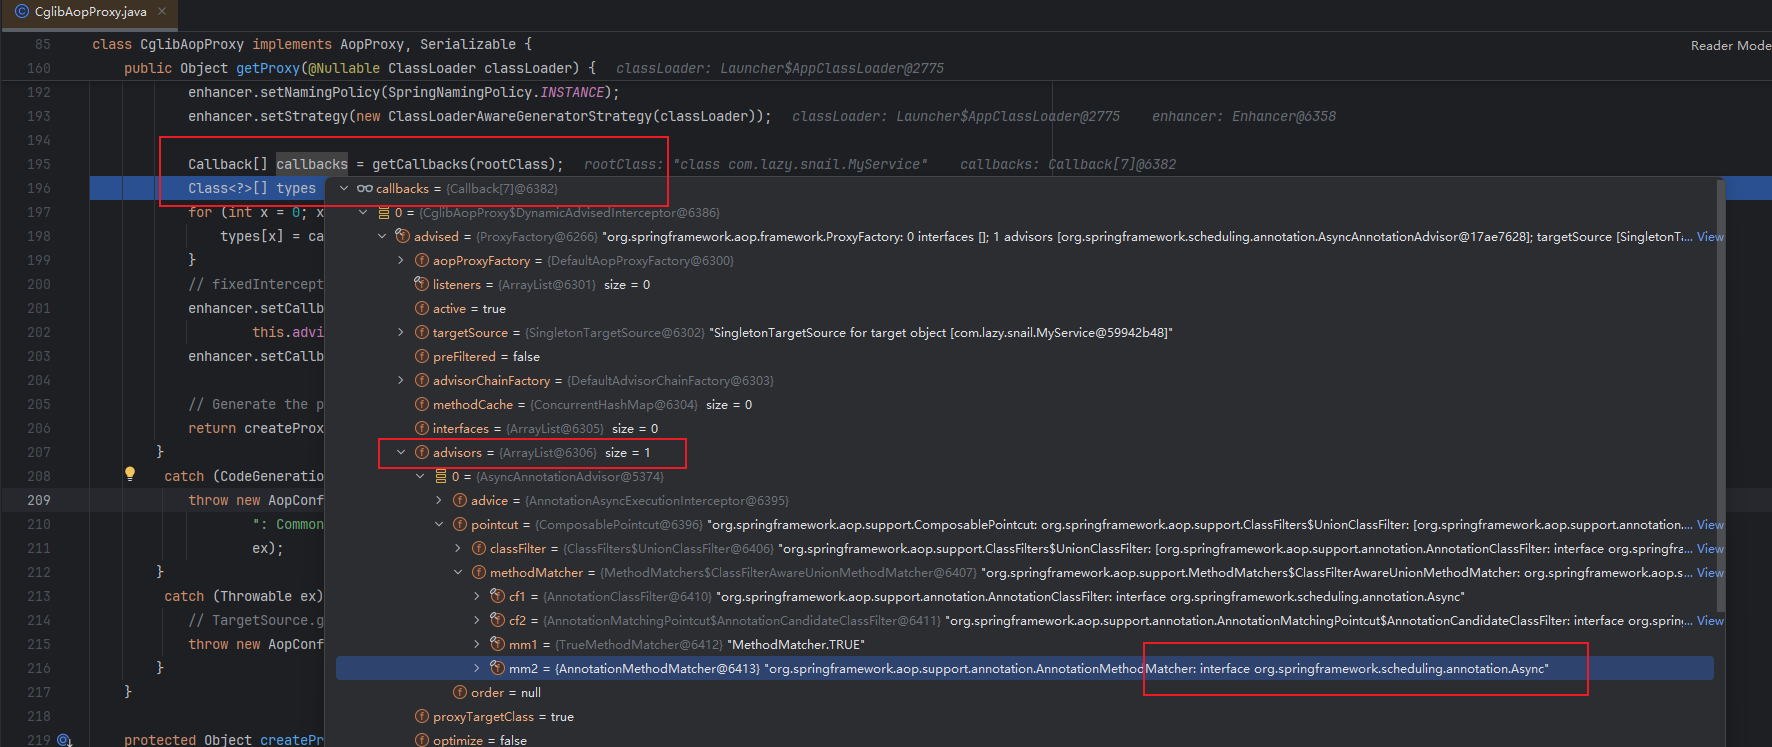
Task: Click the field icon beside optimize
Action: click(422, 740)
